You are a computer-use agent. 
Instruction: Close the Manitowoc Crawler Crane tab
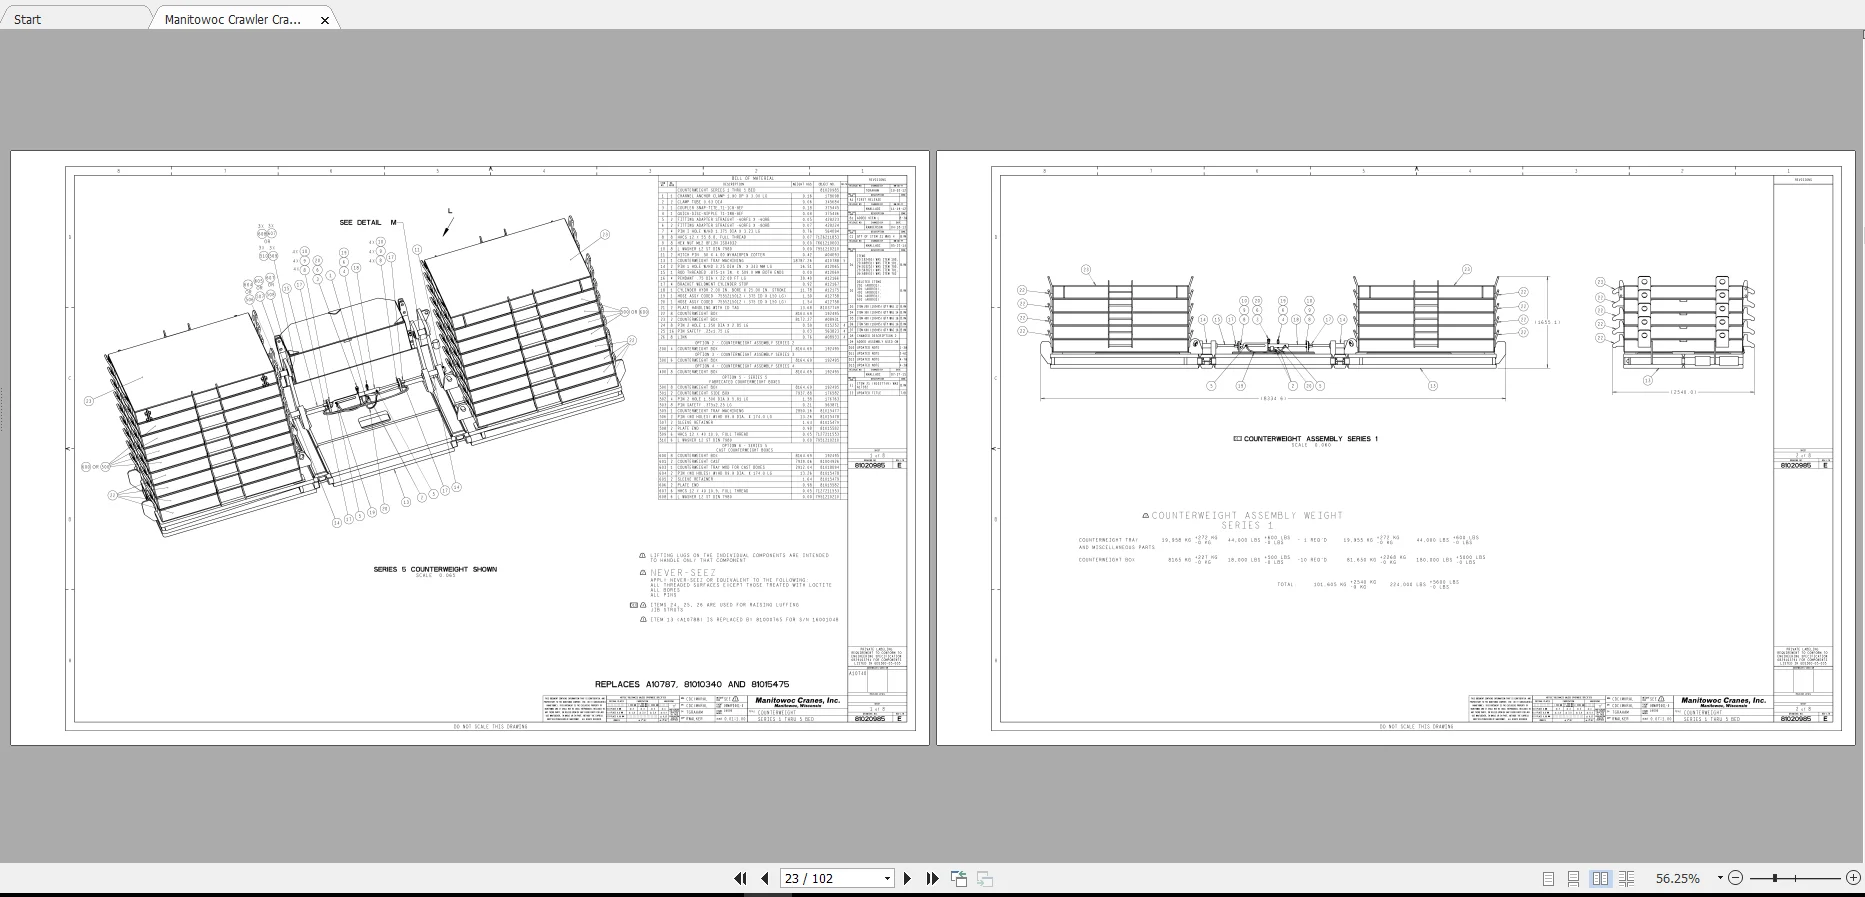tap(324, 20)
